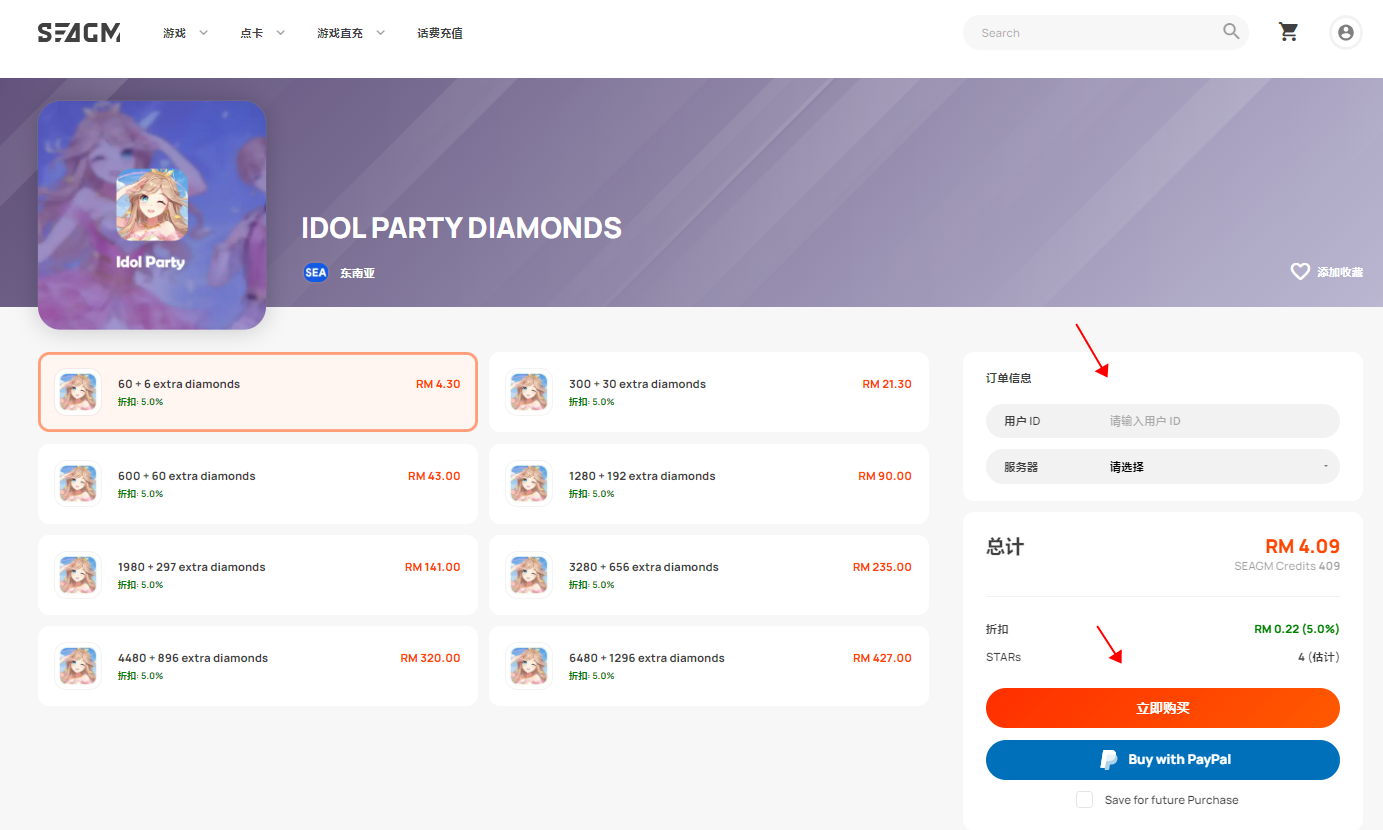Click the 3280 + 656 diamonds product icon
Screen dimensions: 1383x830
[x=528, y=575]
